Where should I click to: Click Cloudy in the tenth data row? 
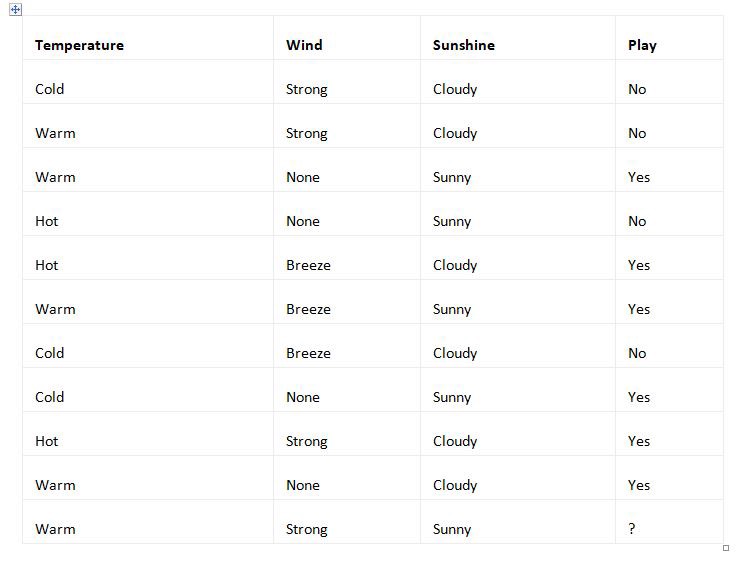click(x=455, y=485)
